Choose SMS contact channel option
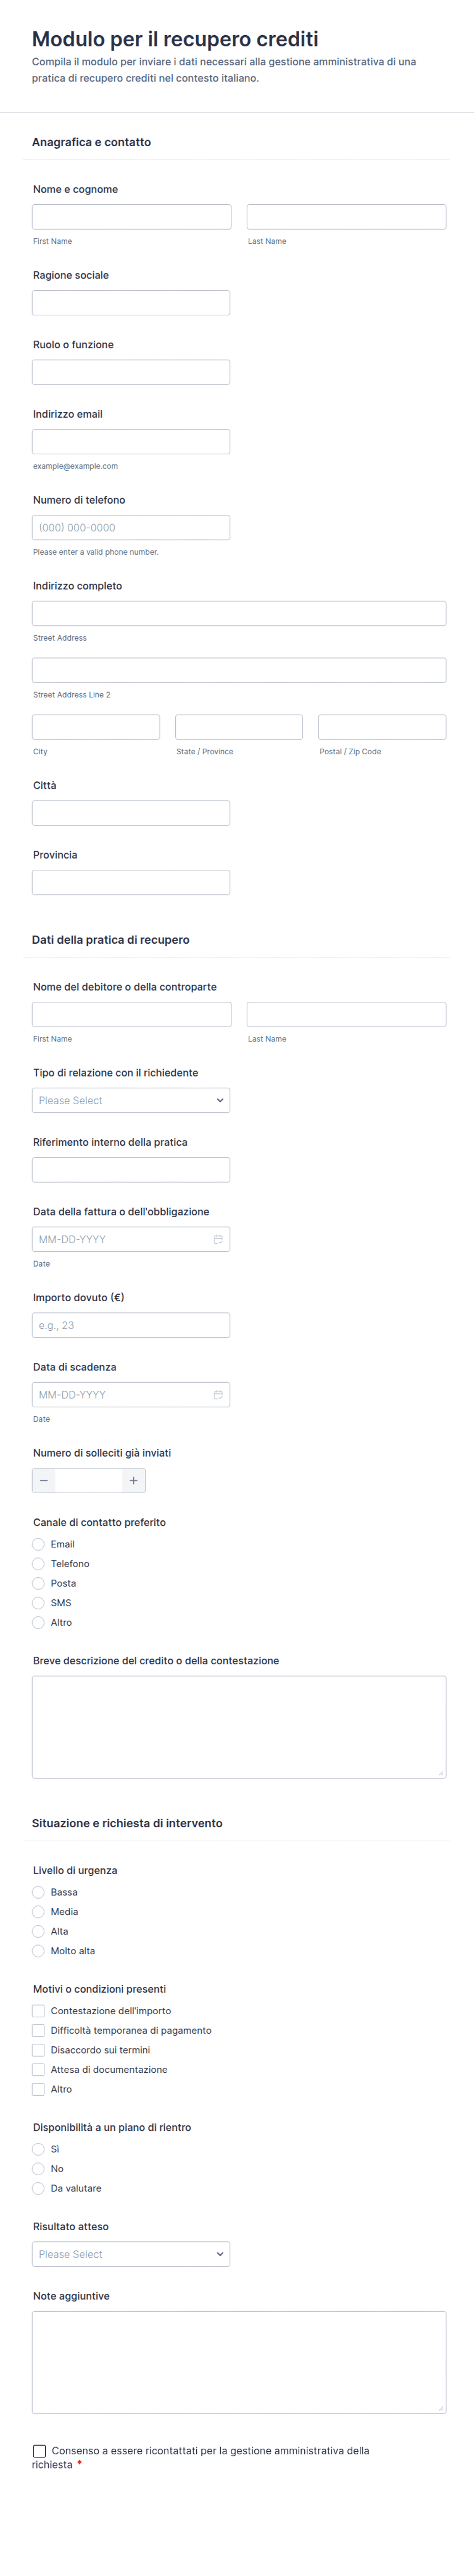This screenshot has height=2576, width=474. [x=39, y=1603]
